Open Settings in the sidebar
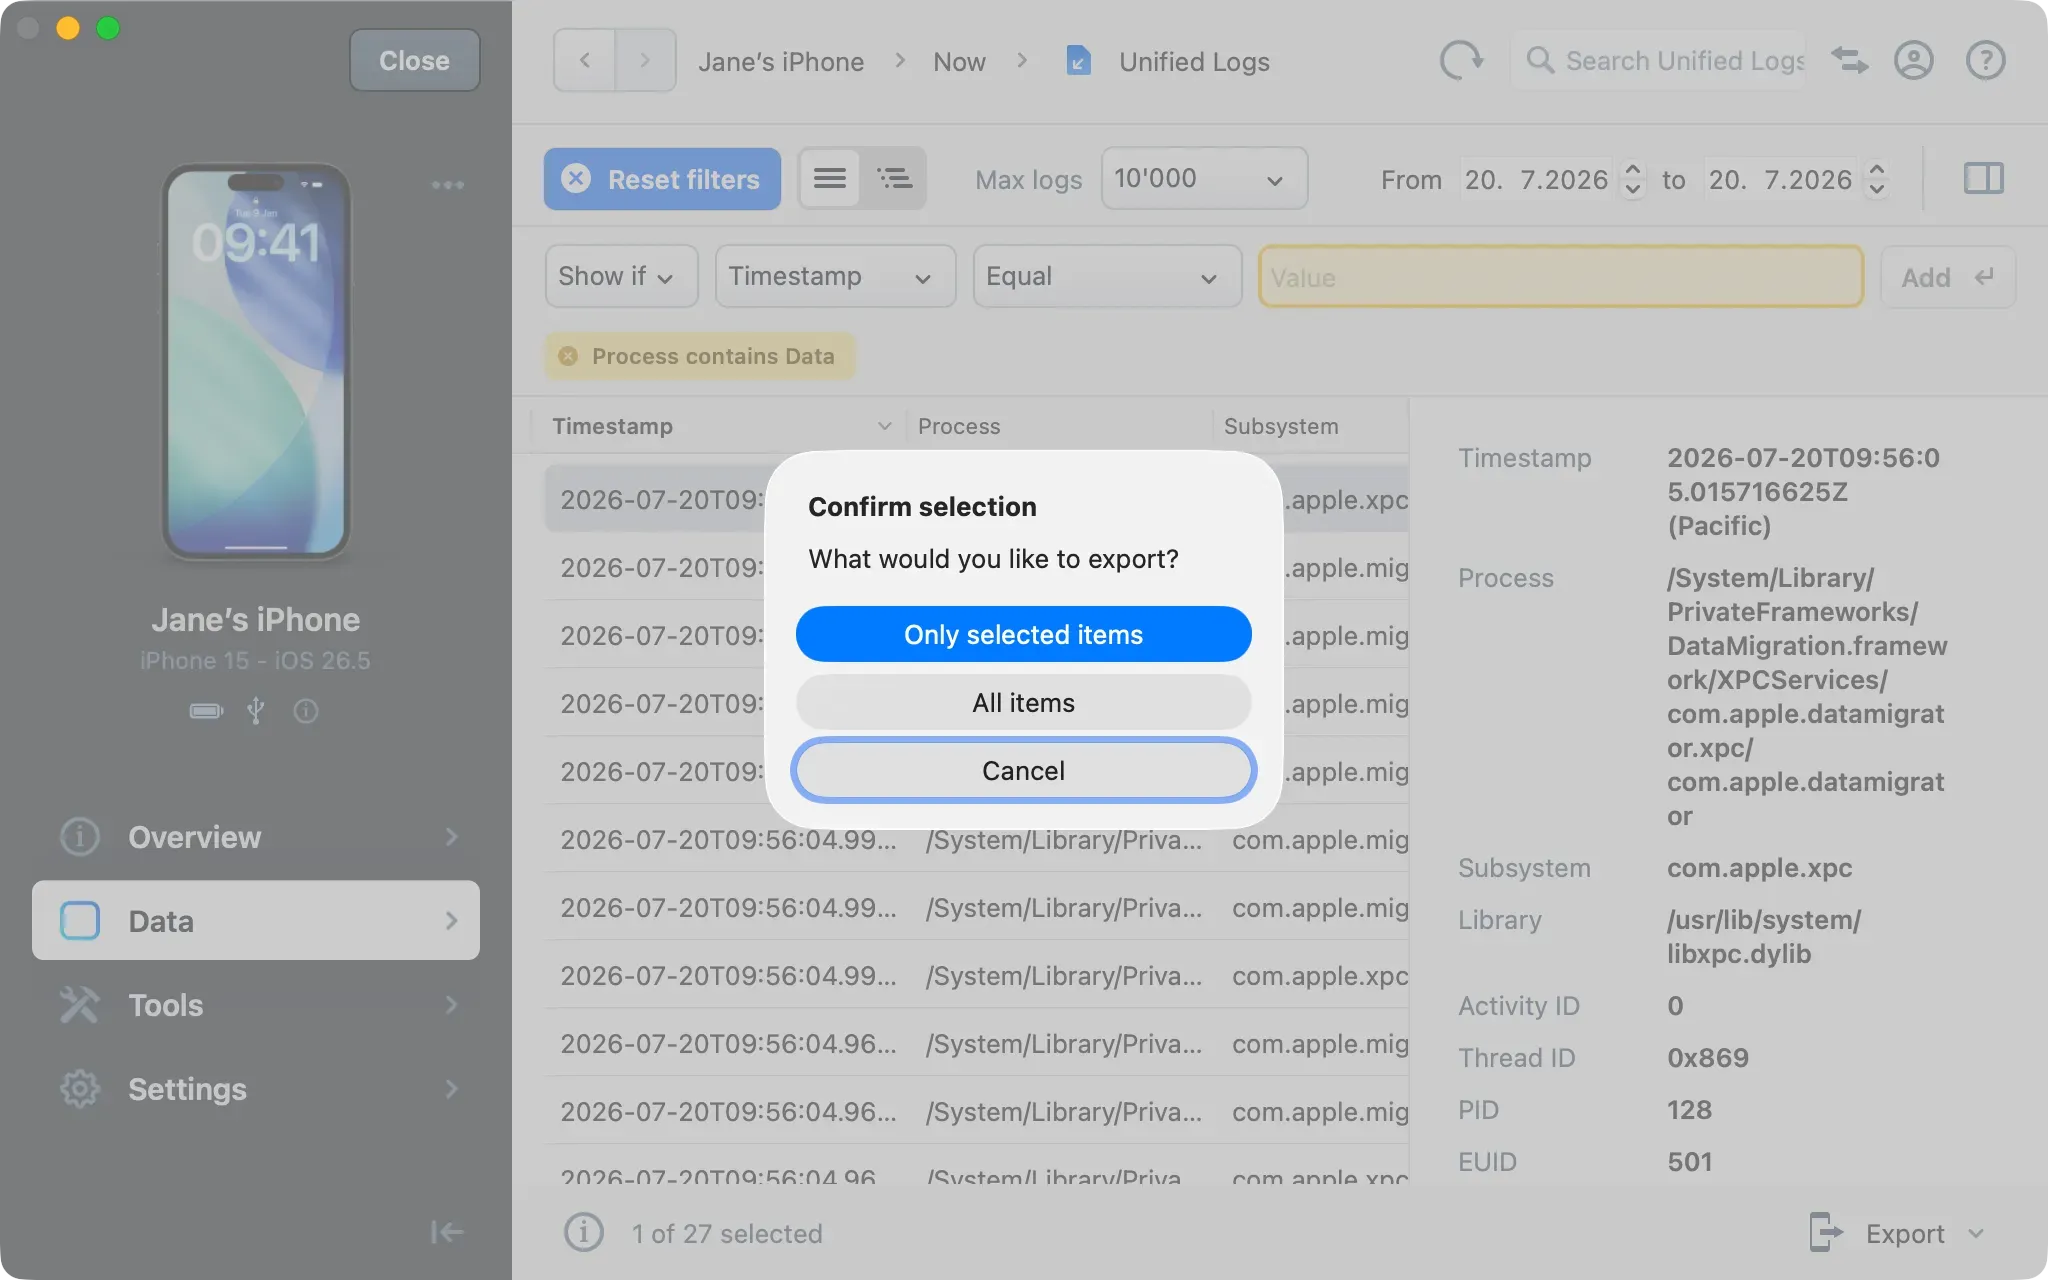The width and height of the screenshot is (2048, 1280). pyautogui.click(x=256, y=1088)
